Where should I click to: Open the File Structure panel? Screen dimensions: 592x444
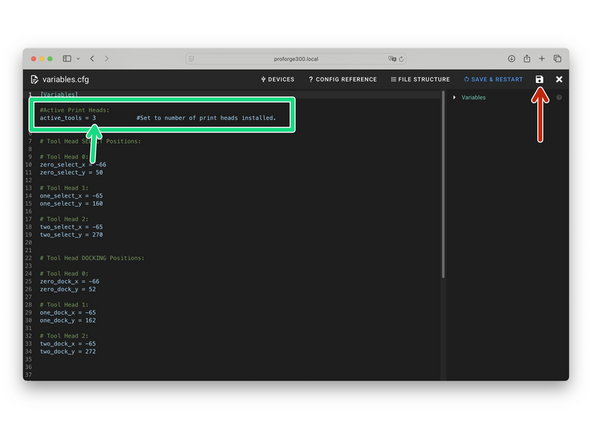tap(420, 79)
